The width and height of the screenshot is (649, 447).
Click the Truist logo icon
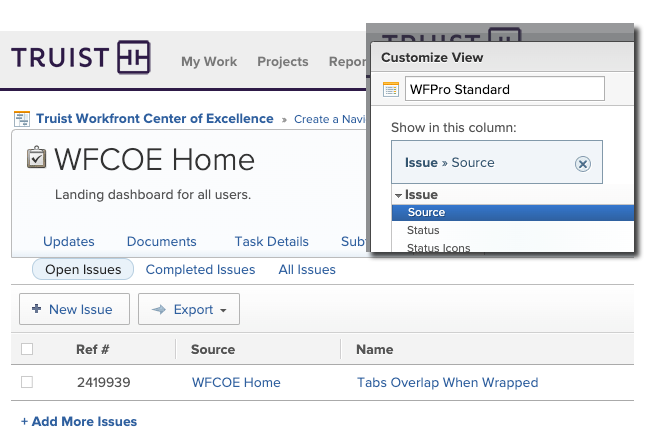click(x=133, y=59)
